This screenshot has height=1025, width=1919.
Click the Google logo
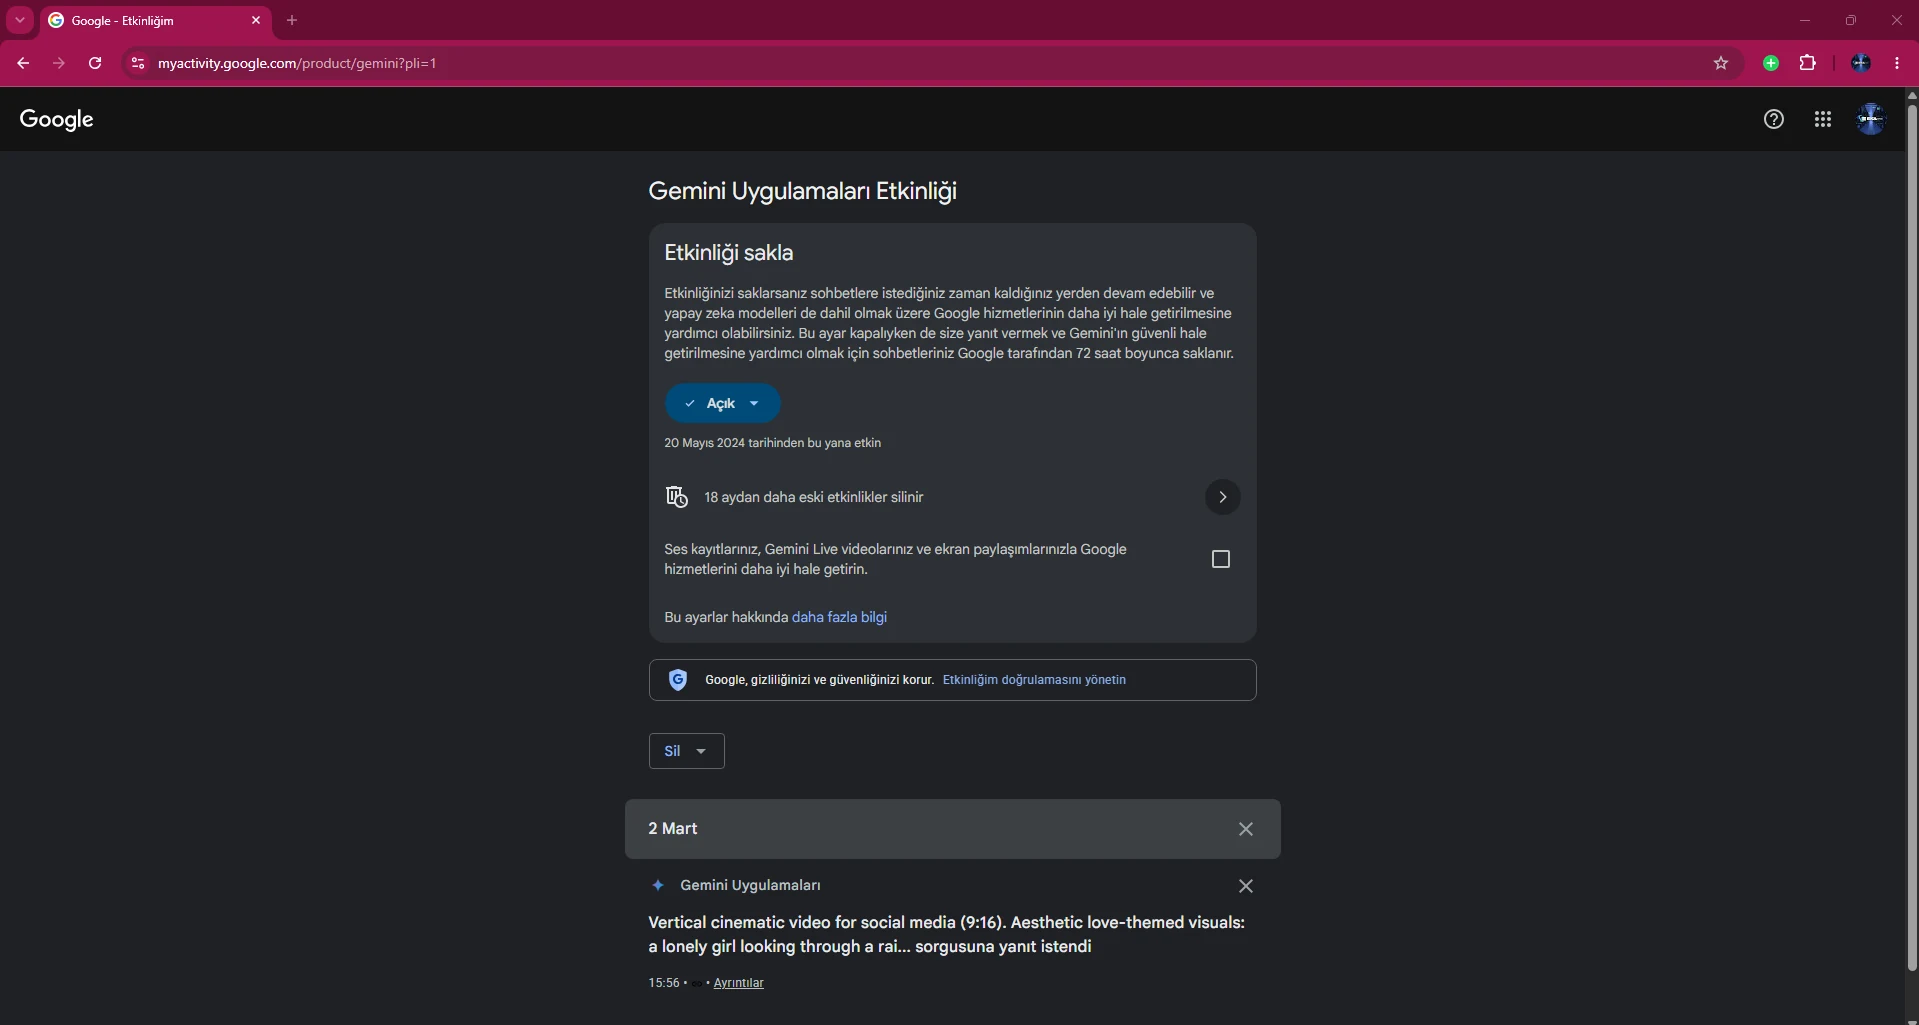click(56, 119)
